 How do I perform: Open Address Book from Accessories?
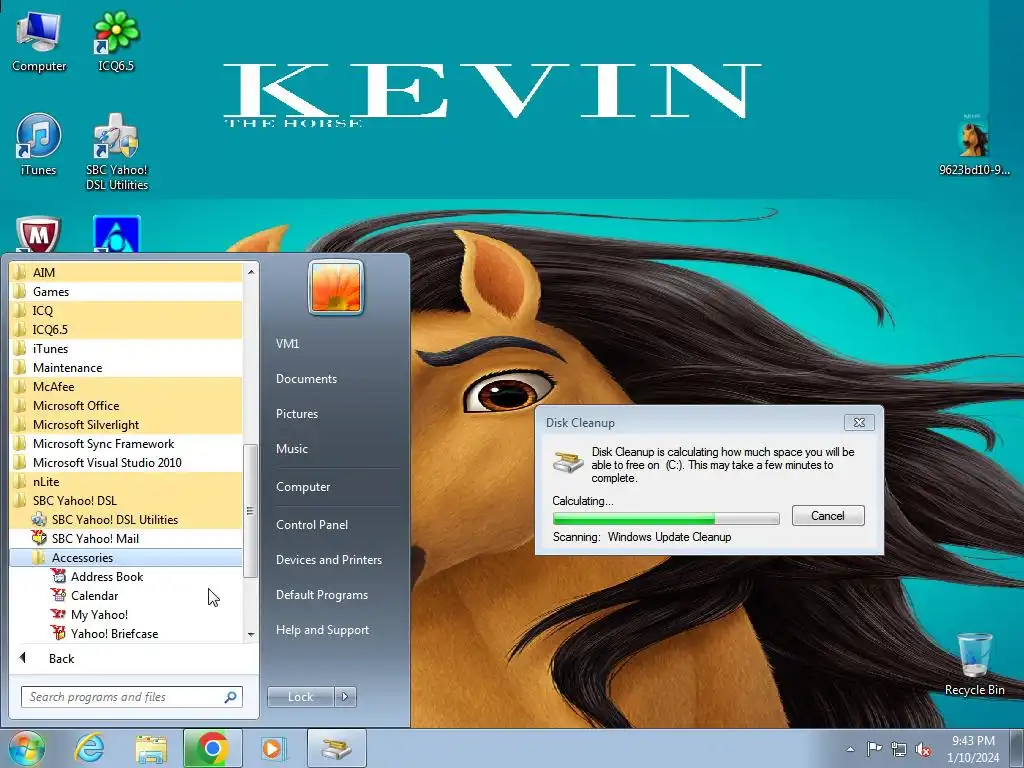(126, 576)
